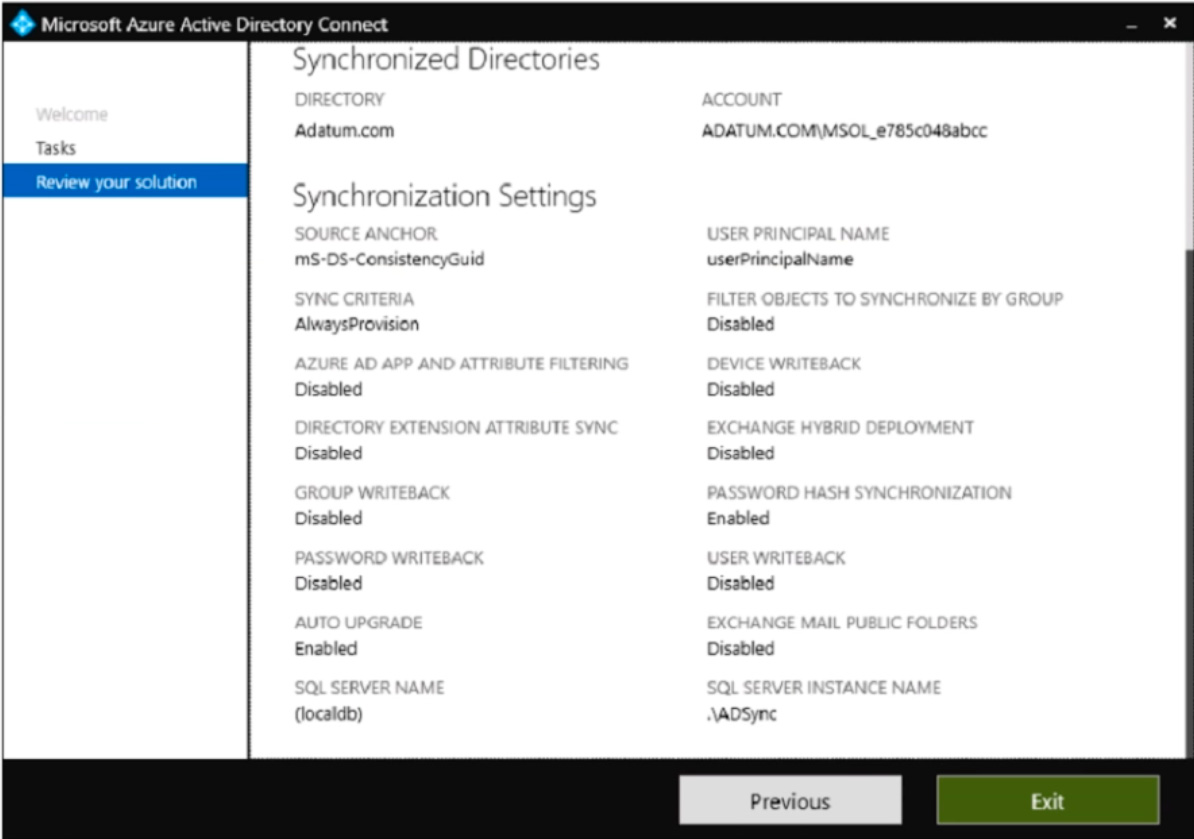The image size is (1194, 839).
Task: Select the Welcome step in sidebar
Action: click(x=73, y=115)
